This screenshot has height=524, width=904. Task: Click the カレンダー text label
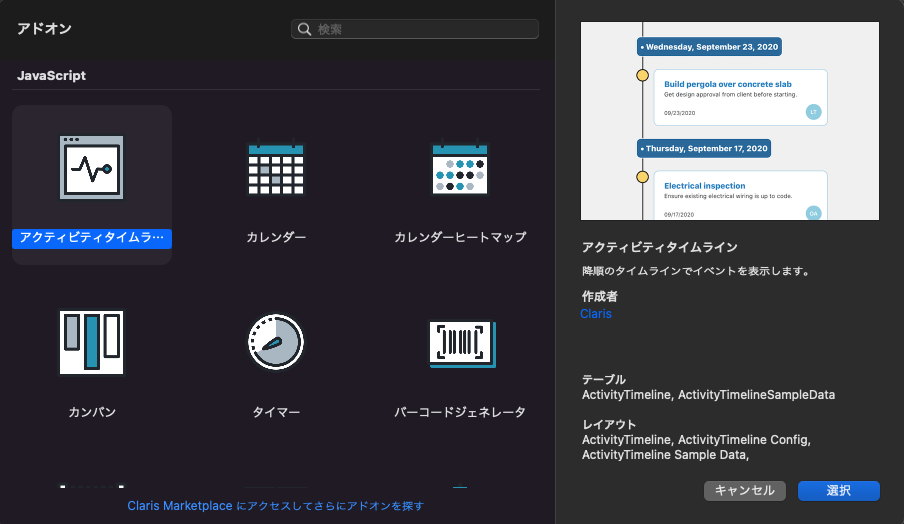click(x=276, y=238)
